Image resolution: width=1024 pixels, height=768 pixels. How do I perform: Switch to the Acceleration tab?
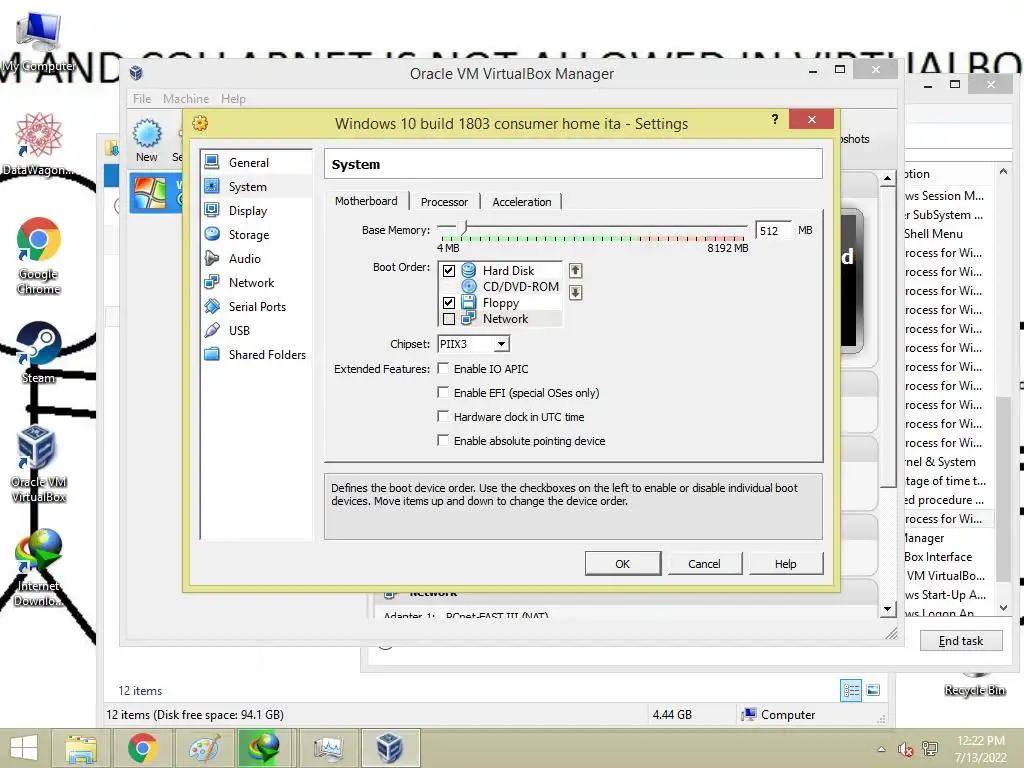coord(522,202)
